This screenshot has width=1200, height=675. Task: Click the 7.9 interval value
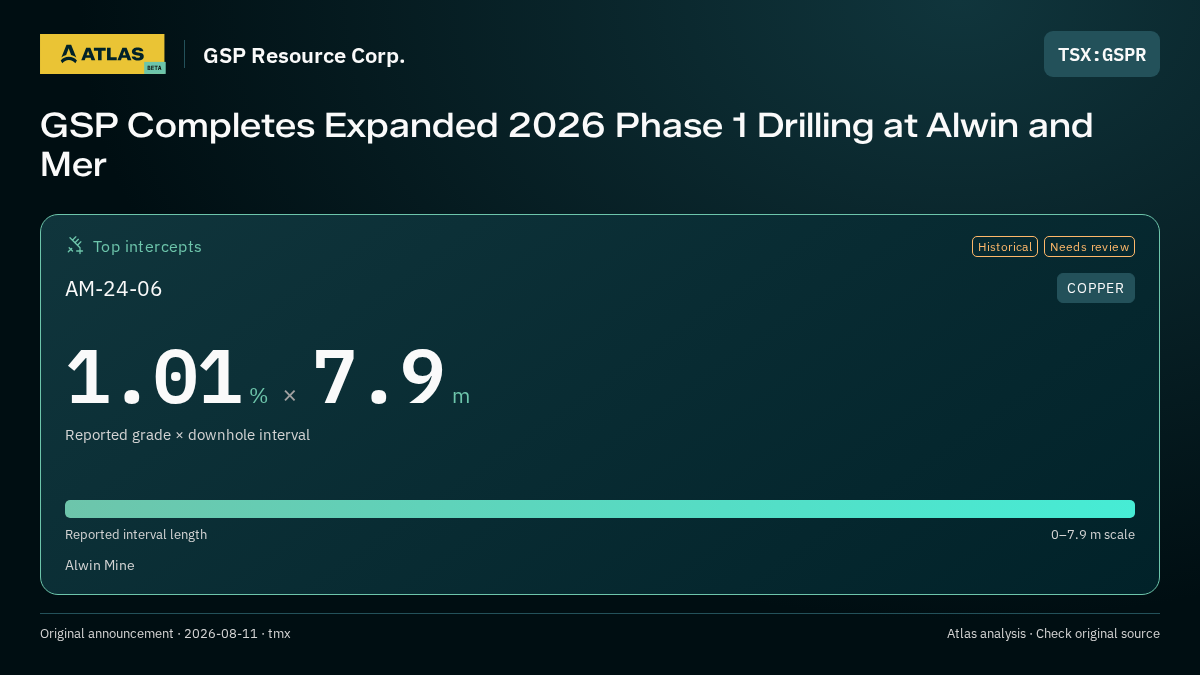[378, 378]
